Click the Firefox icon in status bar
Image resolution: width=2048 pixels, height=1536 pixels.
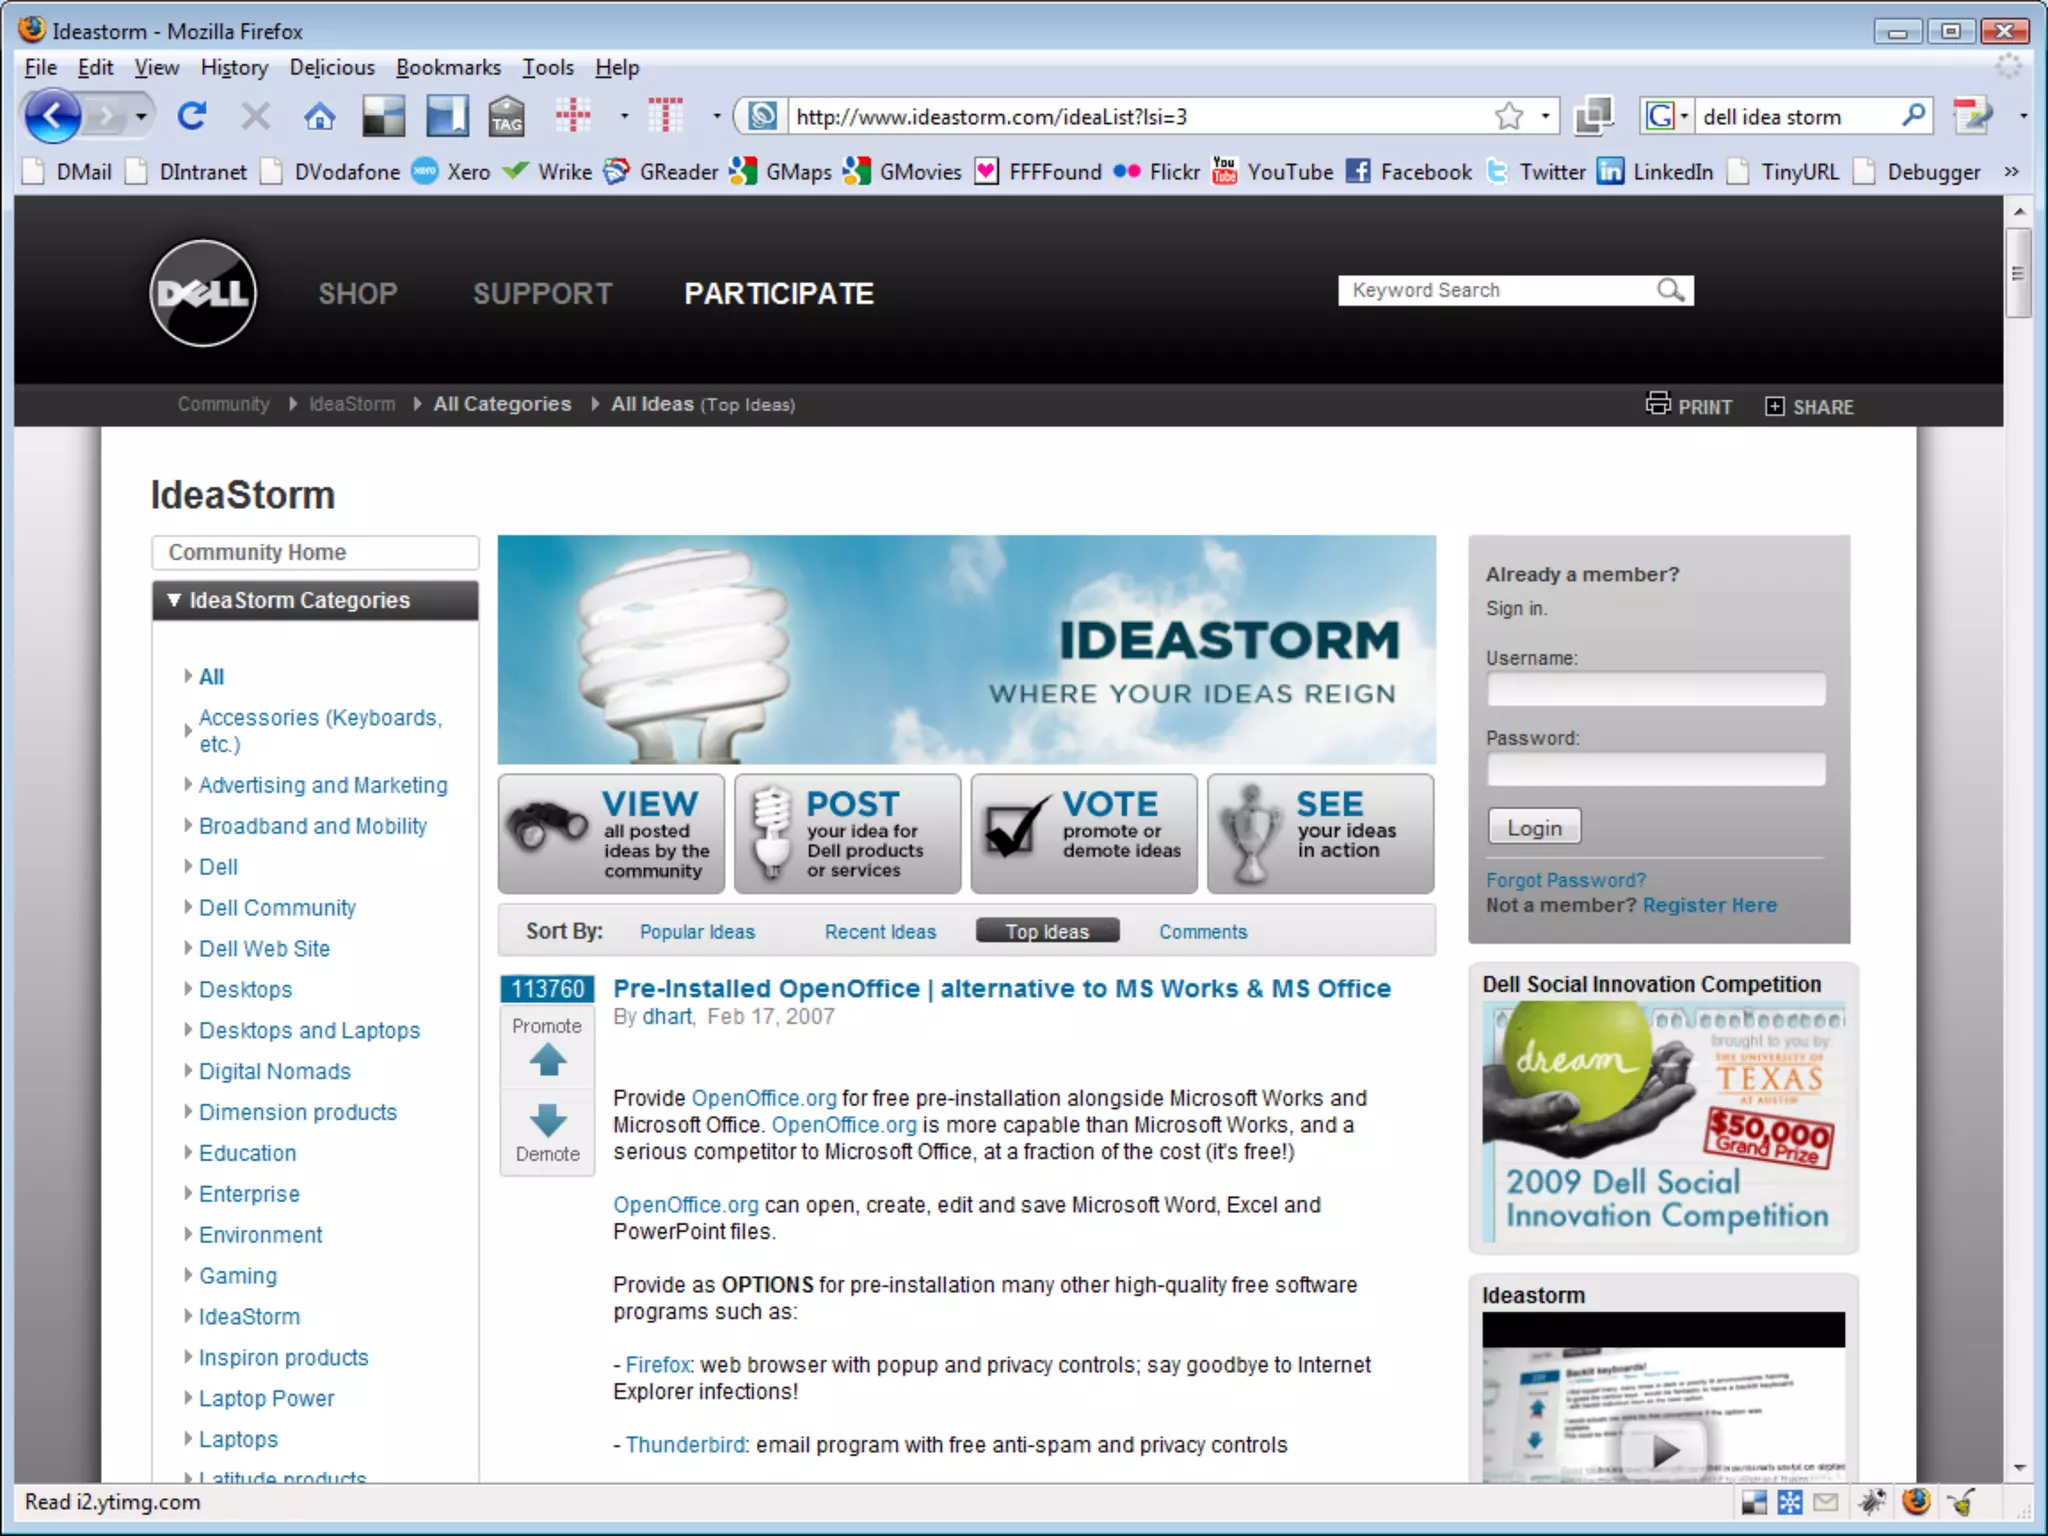tap(1916, 1501)
